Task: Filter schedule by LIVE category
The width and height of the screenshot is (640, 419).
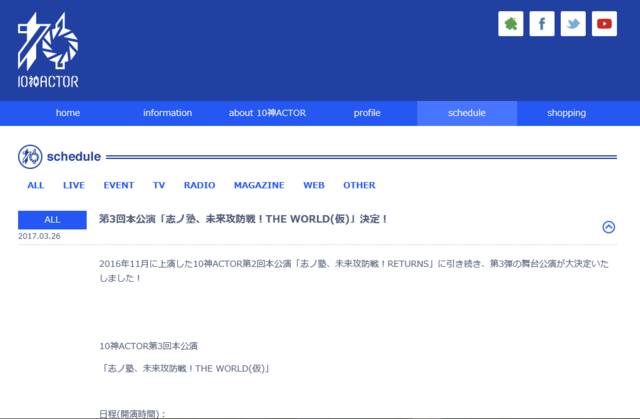Action: click(74, 185)
